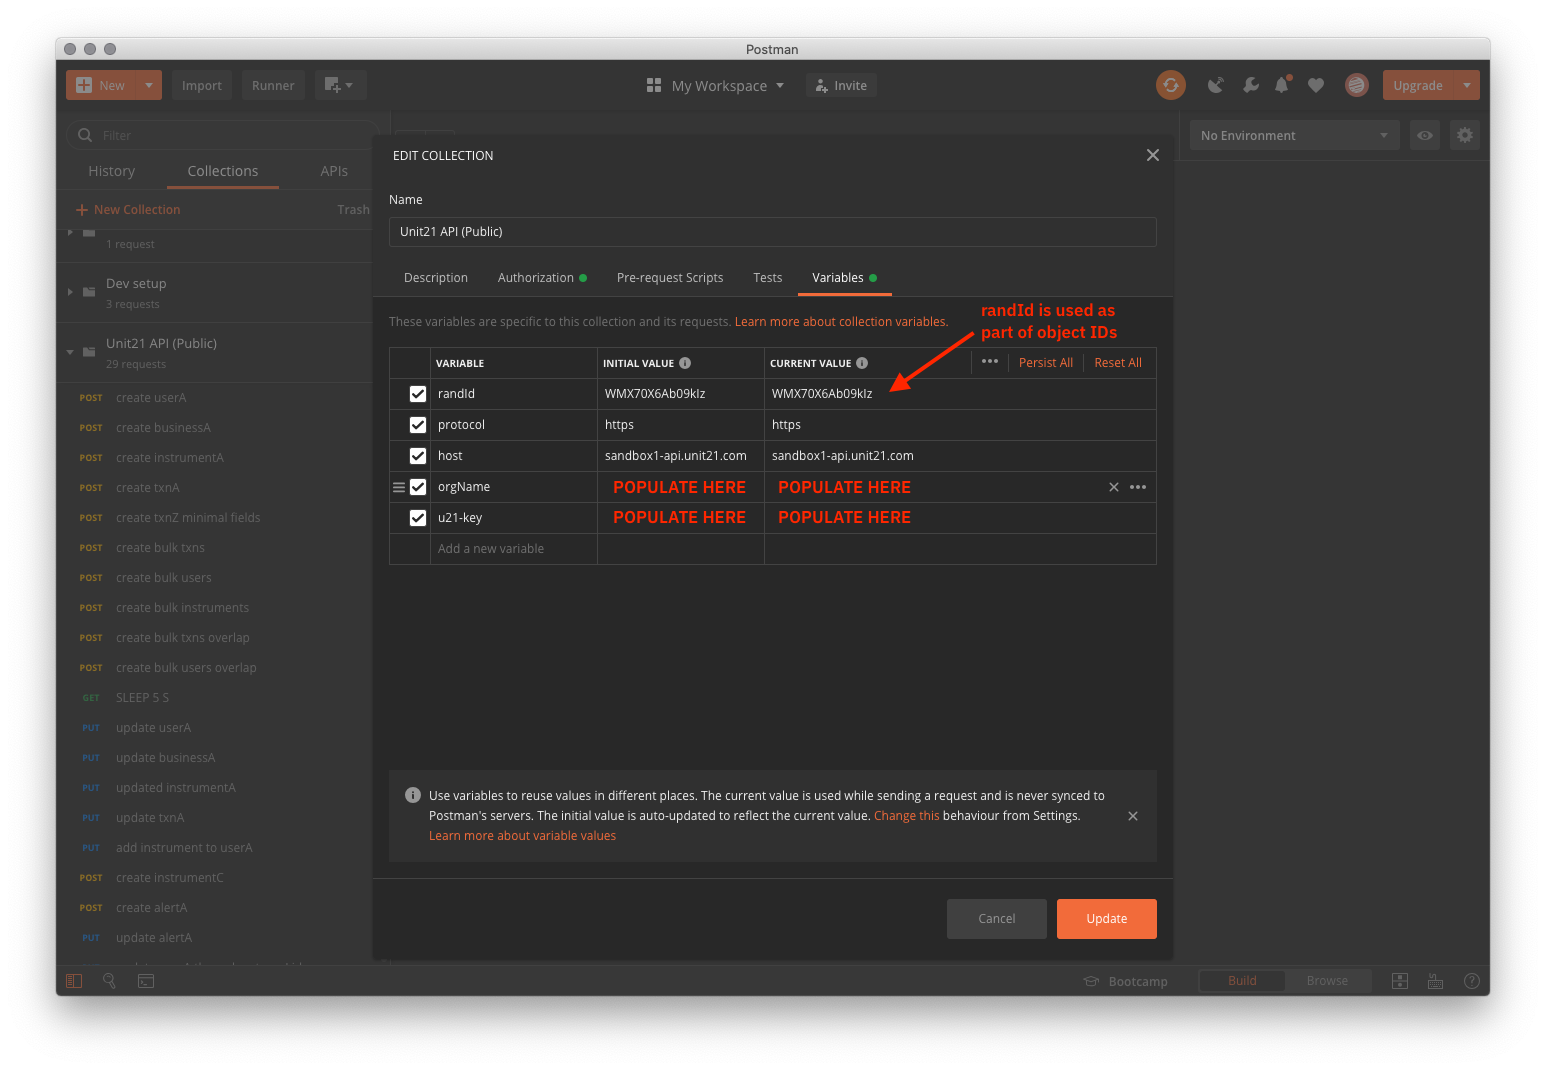The image size is (1546, 1070).
Task: Open the Runner
Action: (273, 85)
